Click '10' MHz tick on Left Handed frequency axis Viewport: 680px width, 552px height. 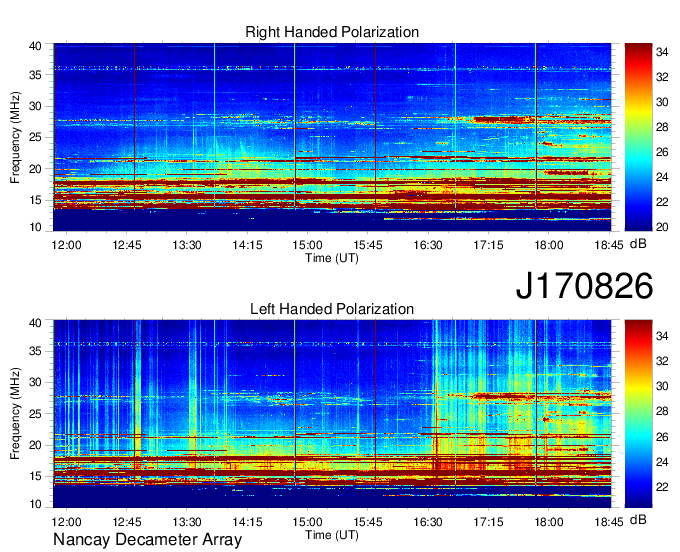(x=36, y=504)
